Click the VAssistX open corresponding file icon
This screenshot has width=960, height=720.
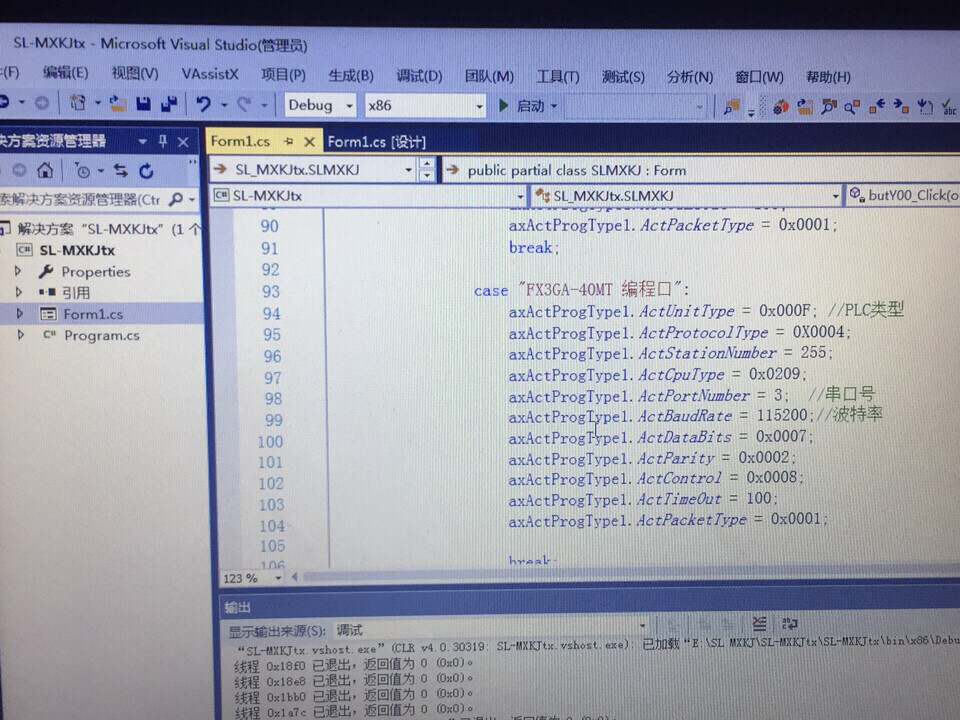(804, 107)
